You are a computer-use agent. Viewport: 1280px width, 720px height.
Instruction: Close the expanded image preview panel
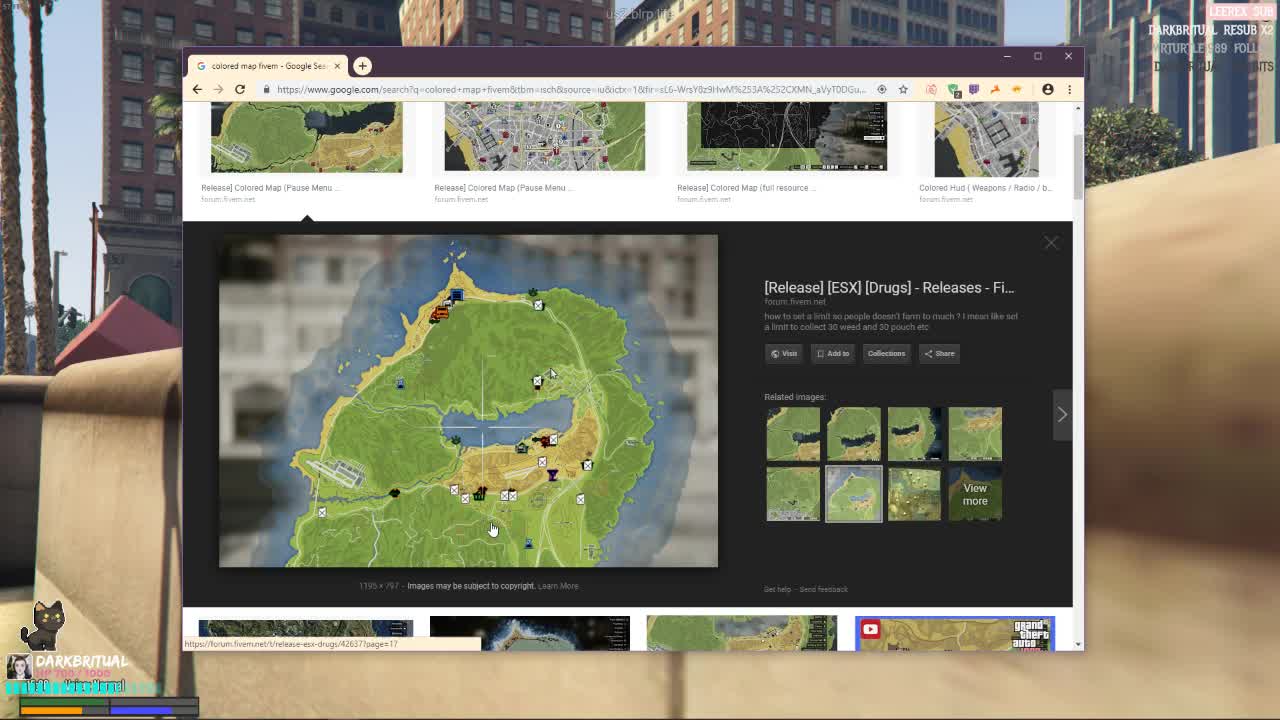click(1051, 243)
